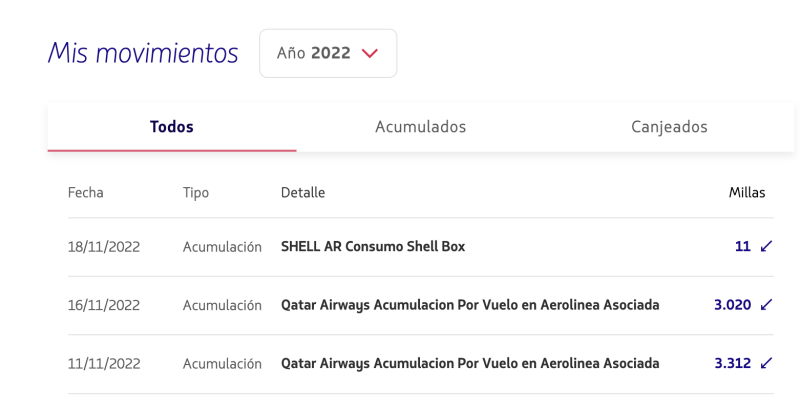Click the Detalle column header

(303, 192)
